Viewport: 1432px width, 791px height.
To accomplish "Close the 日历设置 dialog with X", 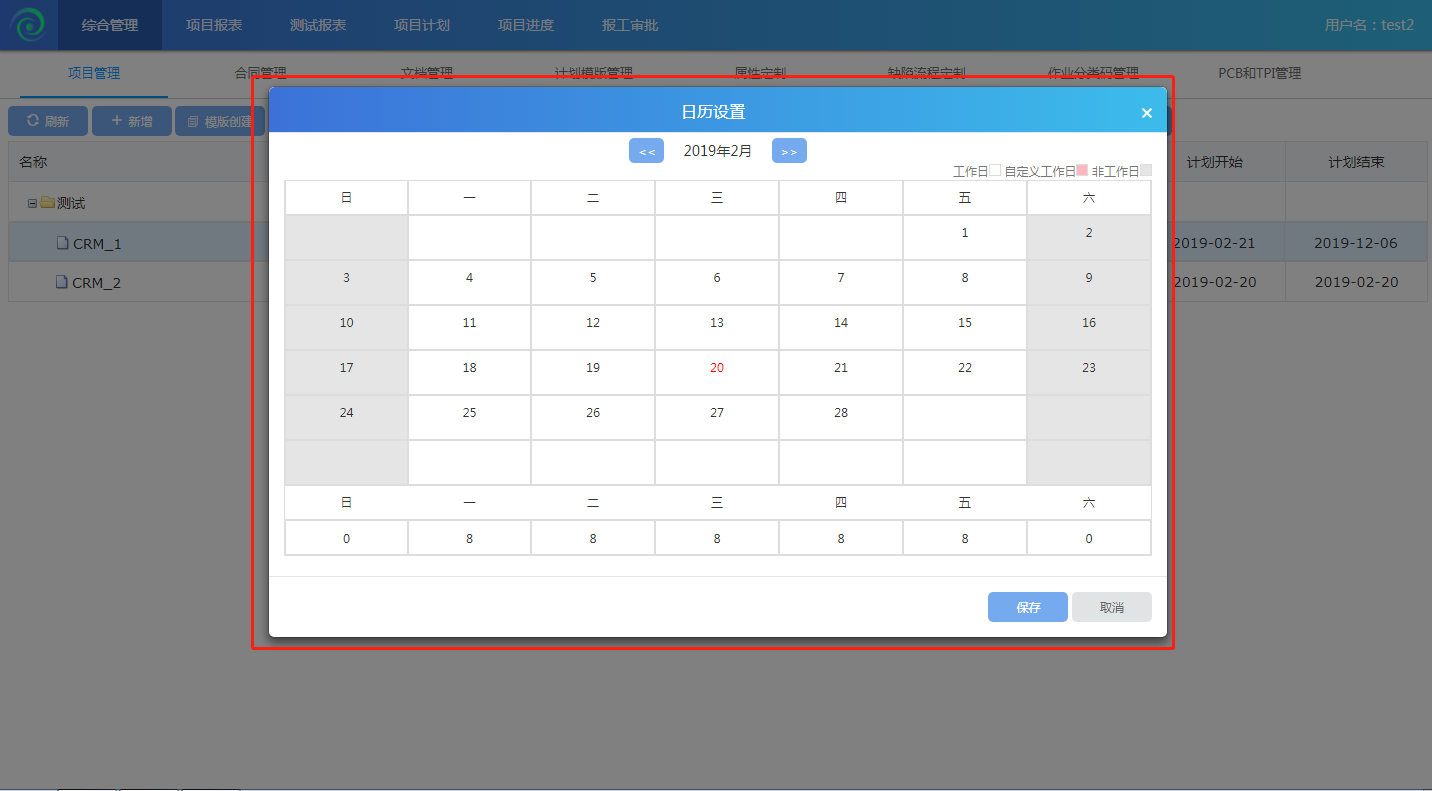I will pos(1146,113).
